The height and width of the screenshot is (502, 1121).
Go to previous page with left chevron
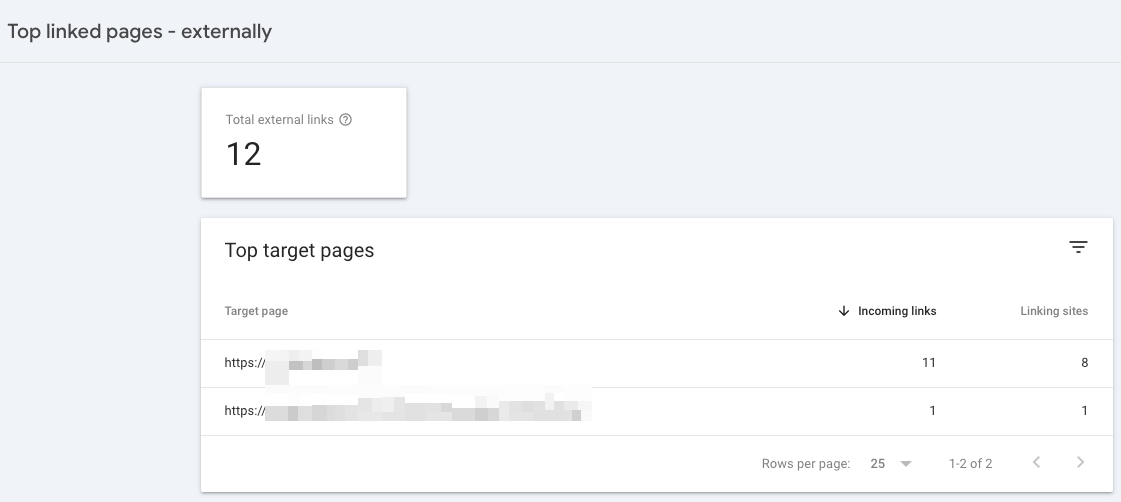click(x=1036, y=463)
